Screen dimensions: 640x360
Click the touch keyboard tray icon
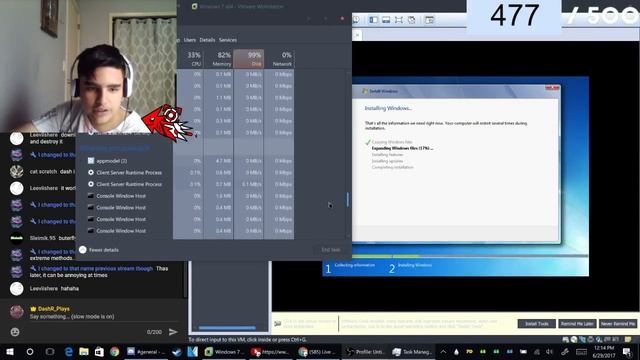pos(581,351)
